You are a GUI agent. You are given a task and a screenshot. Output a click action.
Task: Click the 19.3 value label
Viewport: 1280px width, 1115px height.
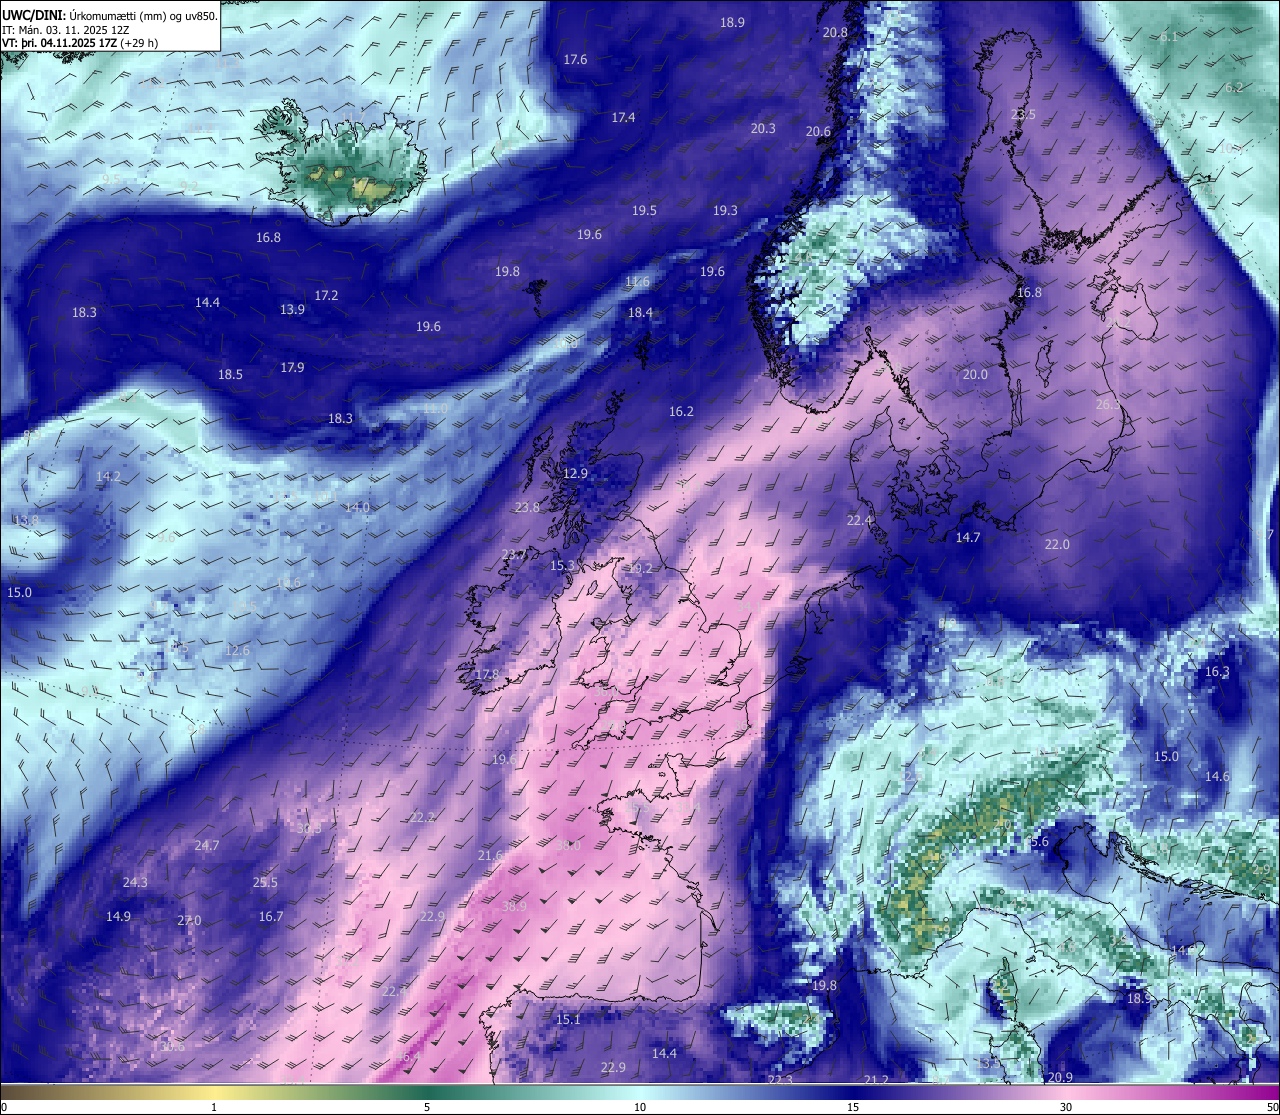(x=725, y=211)
